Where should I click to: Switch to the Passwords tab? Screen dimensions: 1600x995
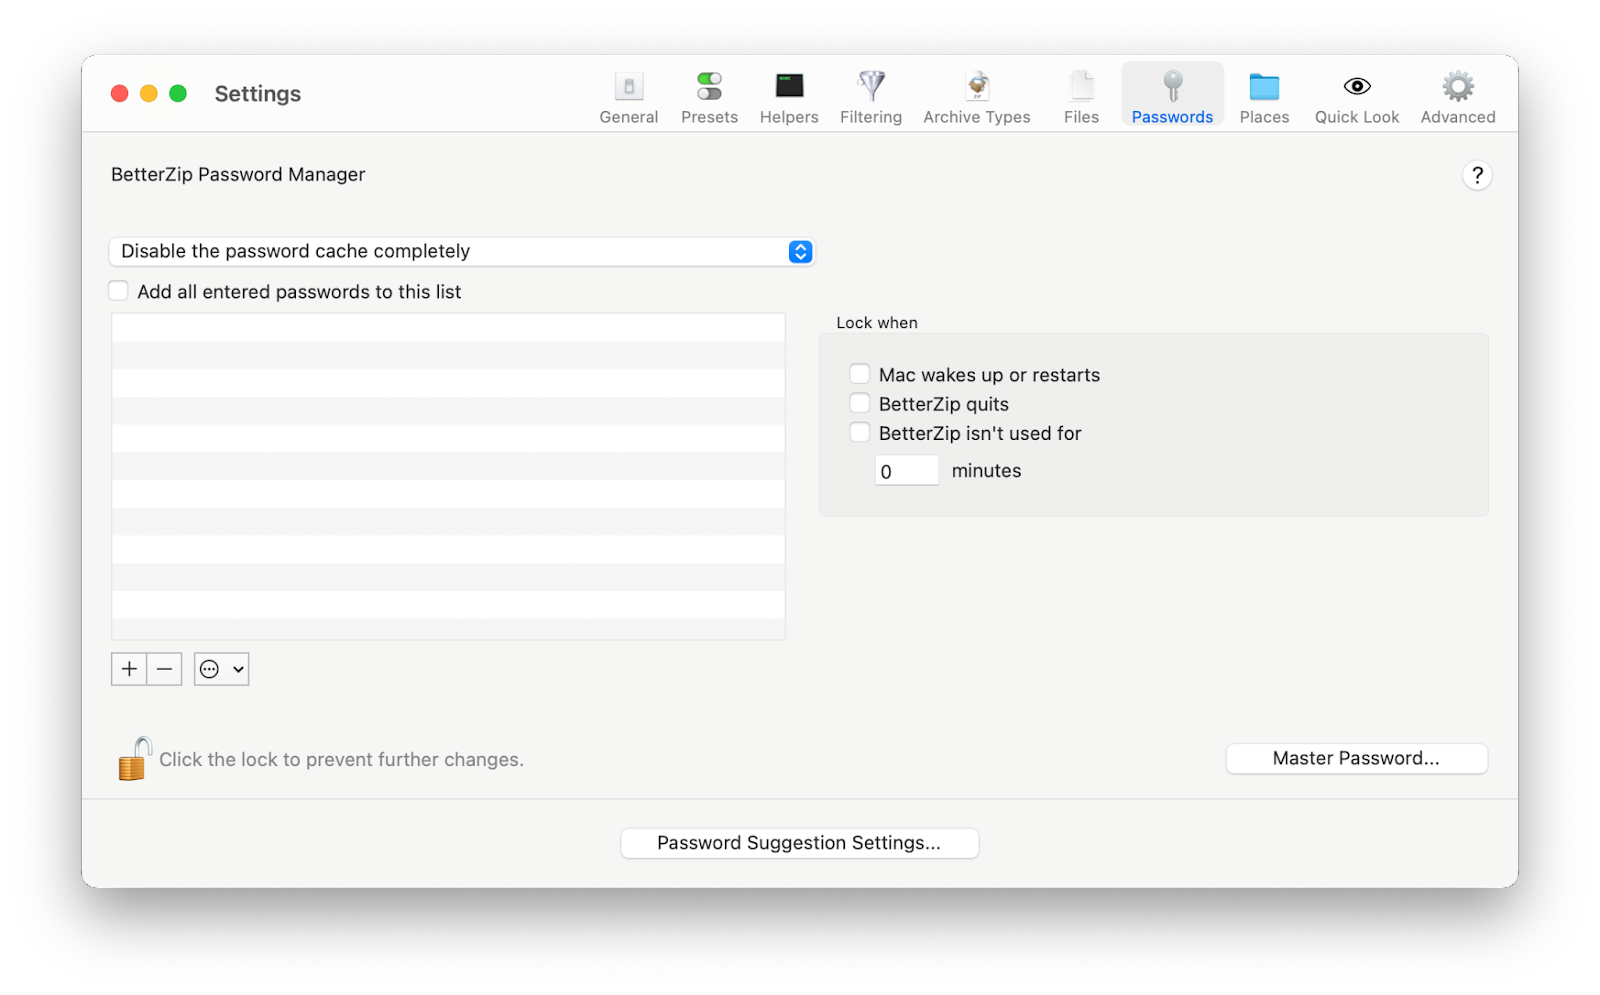[x=1171, y=95]
